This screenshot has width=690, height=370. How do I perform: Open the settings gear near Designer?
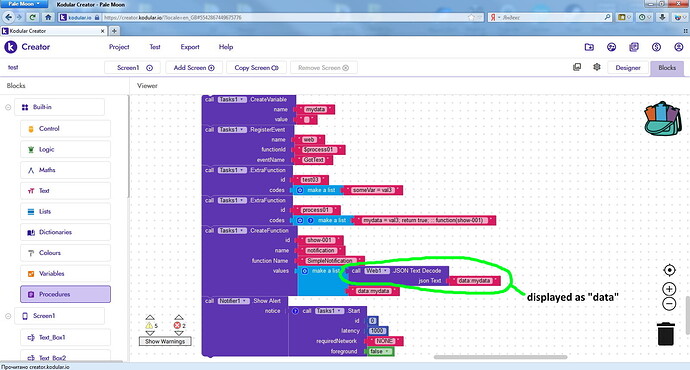coord(597,67)
